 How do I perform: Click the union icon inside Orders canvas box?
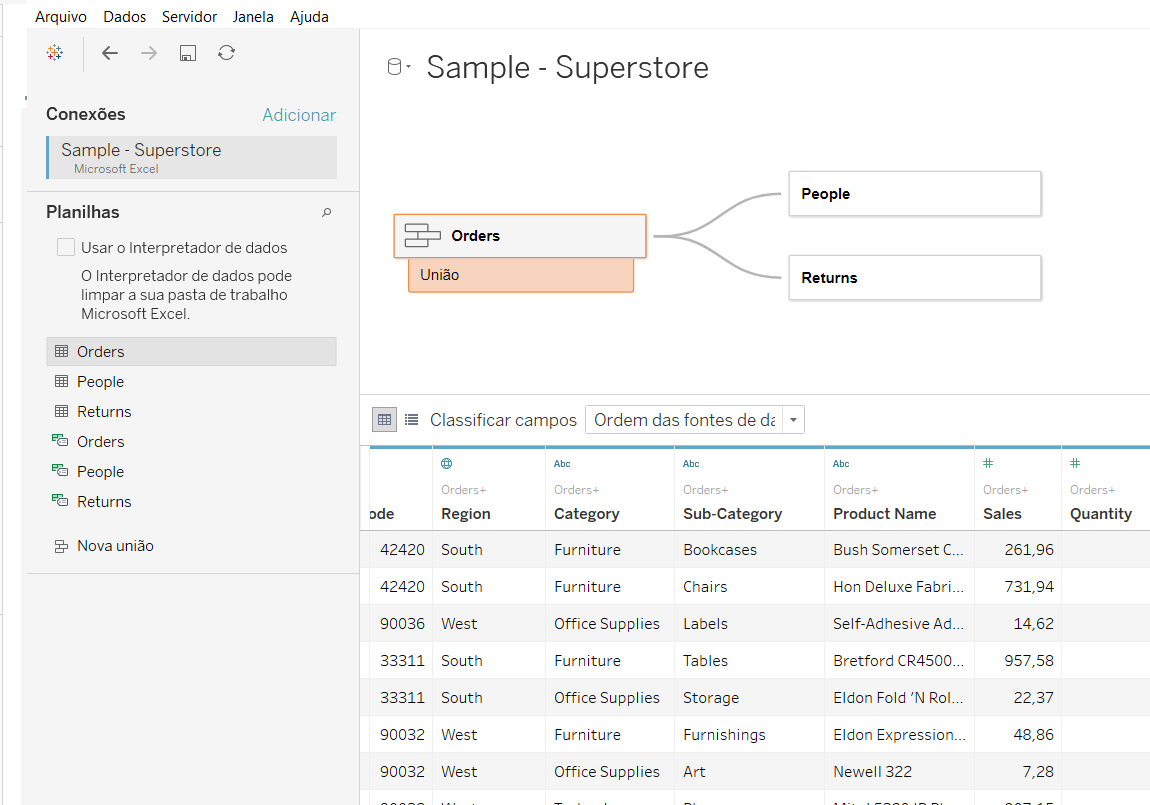coord(422,235)
